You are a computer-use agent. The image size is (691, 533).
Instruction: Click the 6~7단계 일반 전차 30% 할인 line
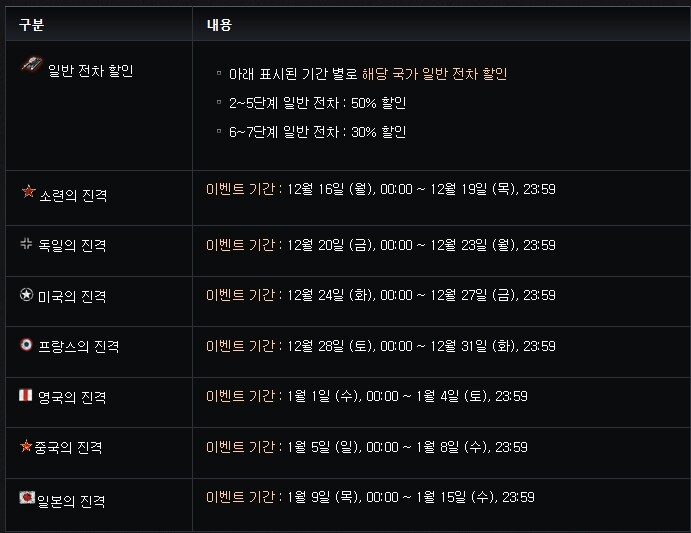(x=317, y=132)
